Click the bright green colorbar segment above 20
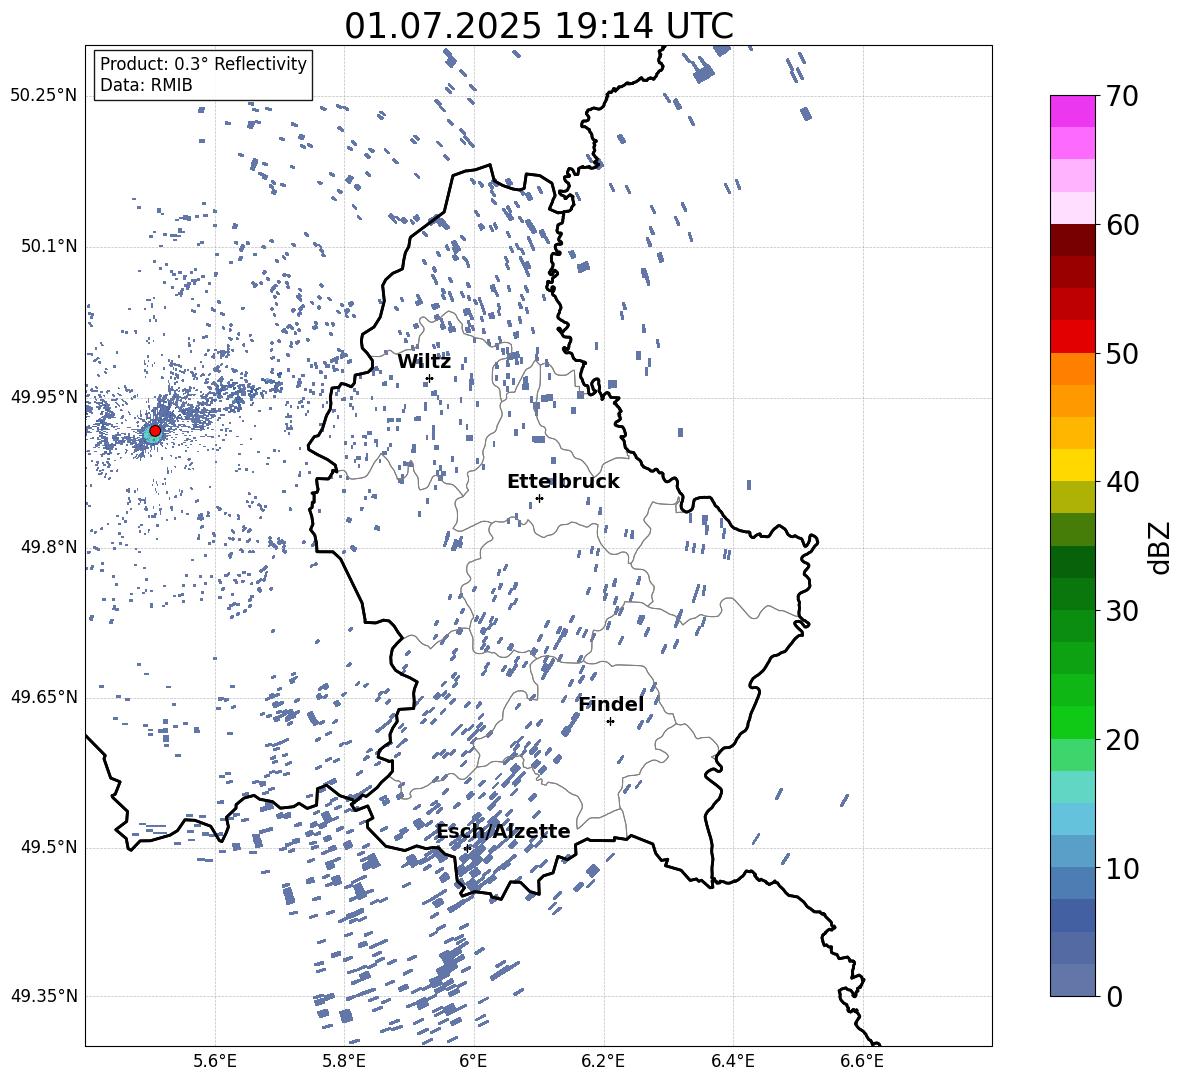Viewport: 1184px width, 1081px height. 1073,722
